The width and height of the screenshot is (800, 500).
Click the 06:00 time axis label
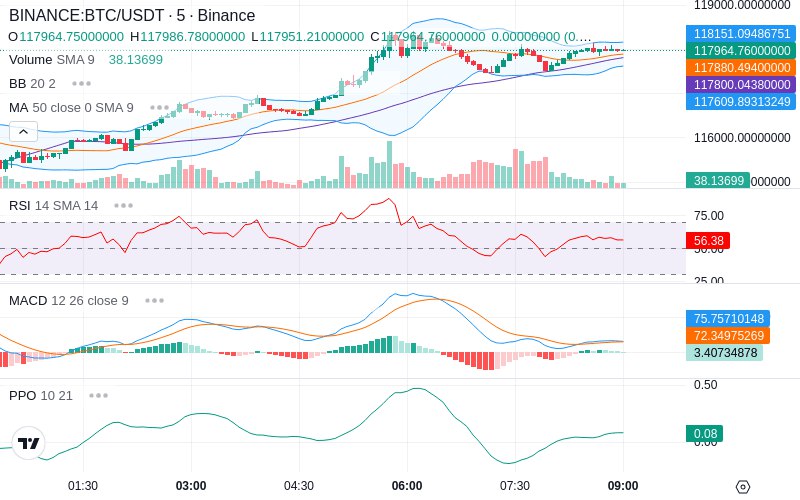(407, 486)
